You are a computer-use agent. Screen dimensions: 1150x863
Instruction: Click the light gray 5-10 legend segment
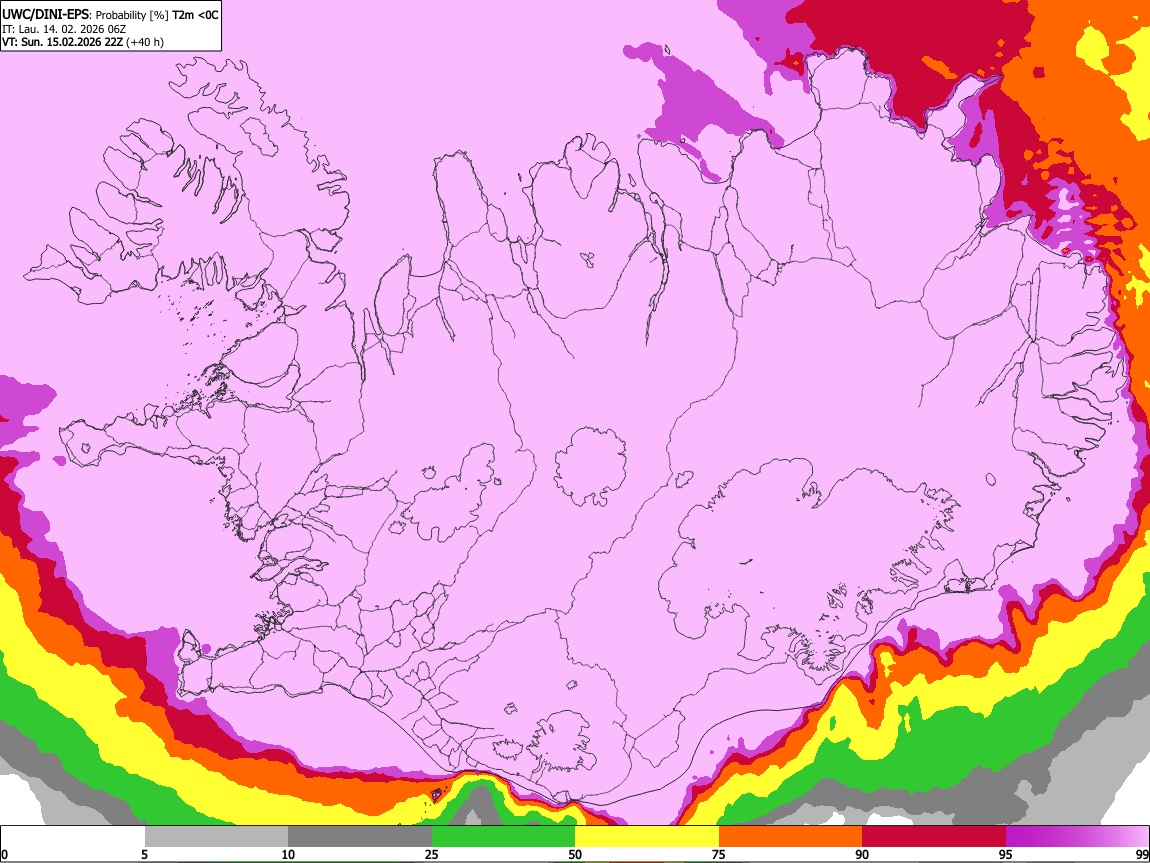216,836
